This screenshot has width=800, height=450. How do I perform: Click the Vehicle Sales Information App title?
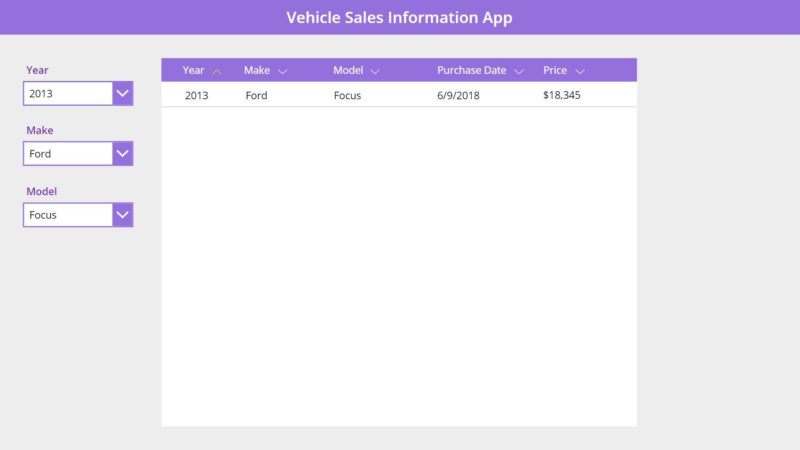click(399, 17)
